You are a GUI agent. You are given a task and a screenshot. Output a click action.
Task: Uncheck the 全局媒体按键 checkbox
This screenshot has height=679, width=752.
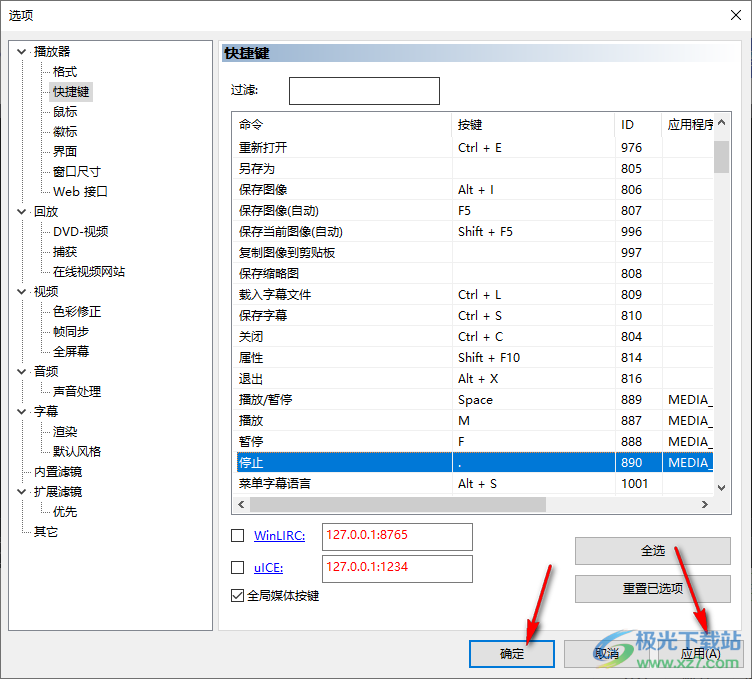tap(238, 596)
